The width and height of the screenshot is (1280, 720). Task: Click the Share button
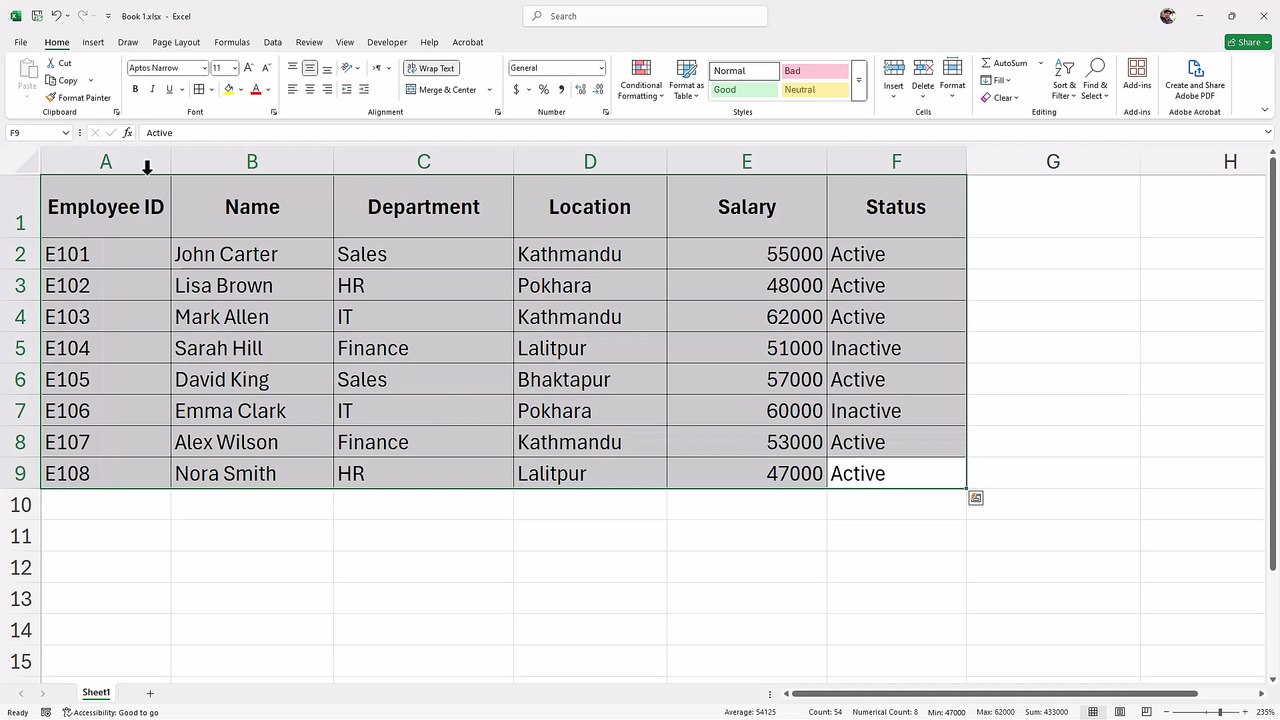tap(1247, 42)
